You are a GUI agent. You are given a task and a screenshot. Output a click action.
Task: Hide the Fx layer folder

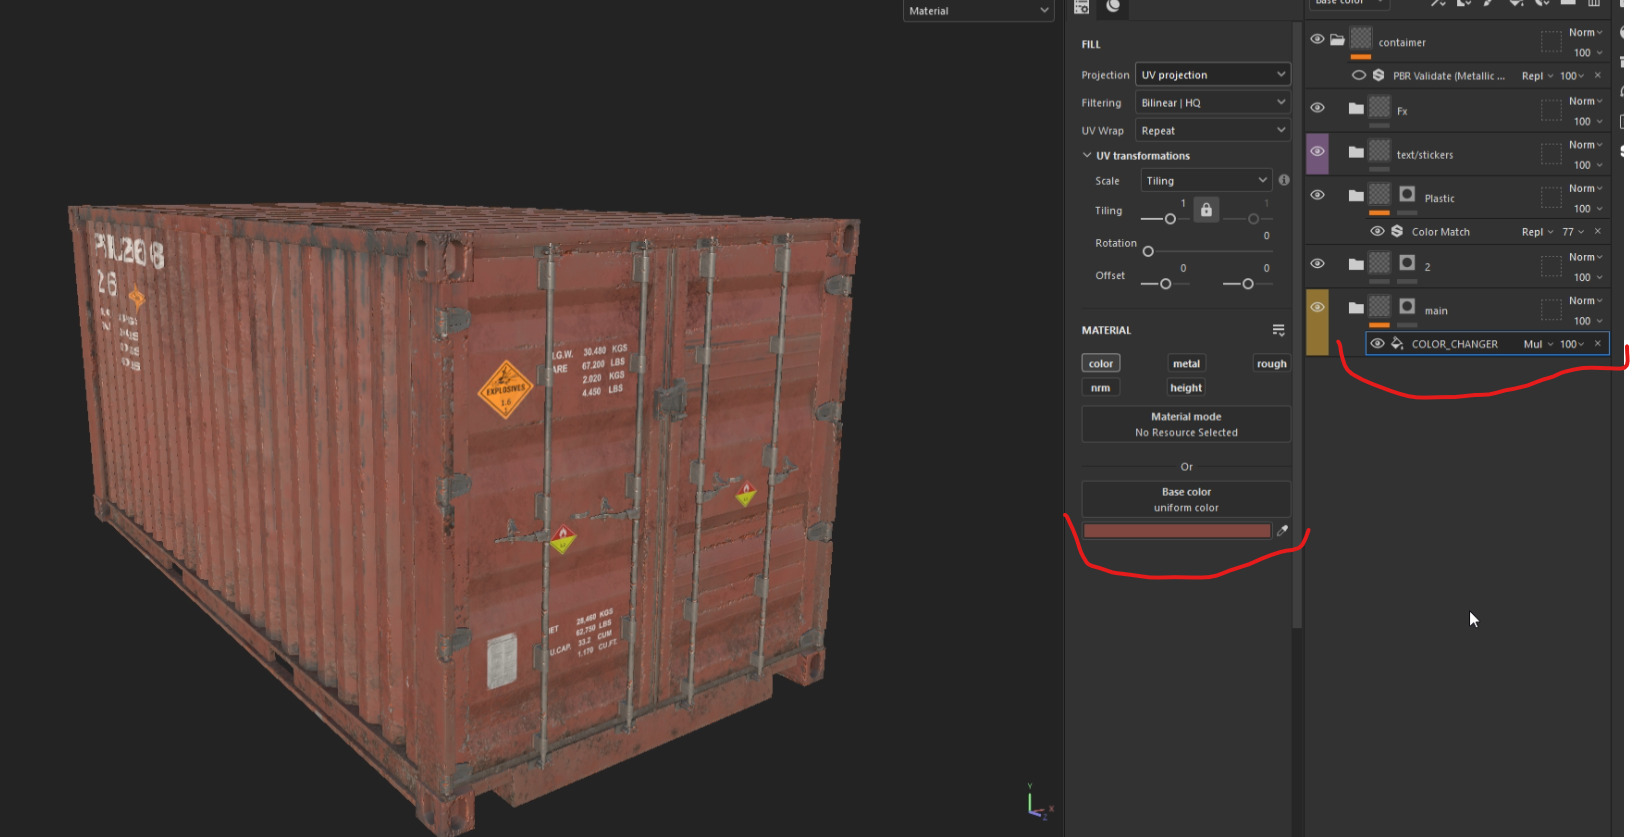click(x=1317, y=108)
